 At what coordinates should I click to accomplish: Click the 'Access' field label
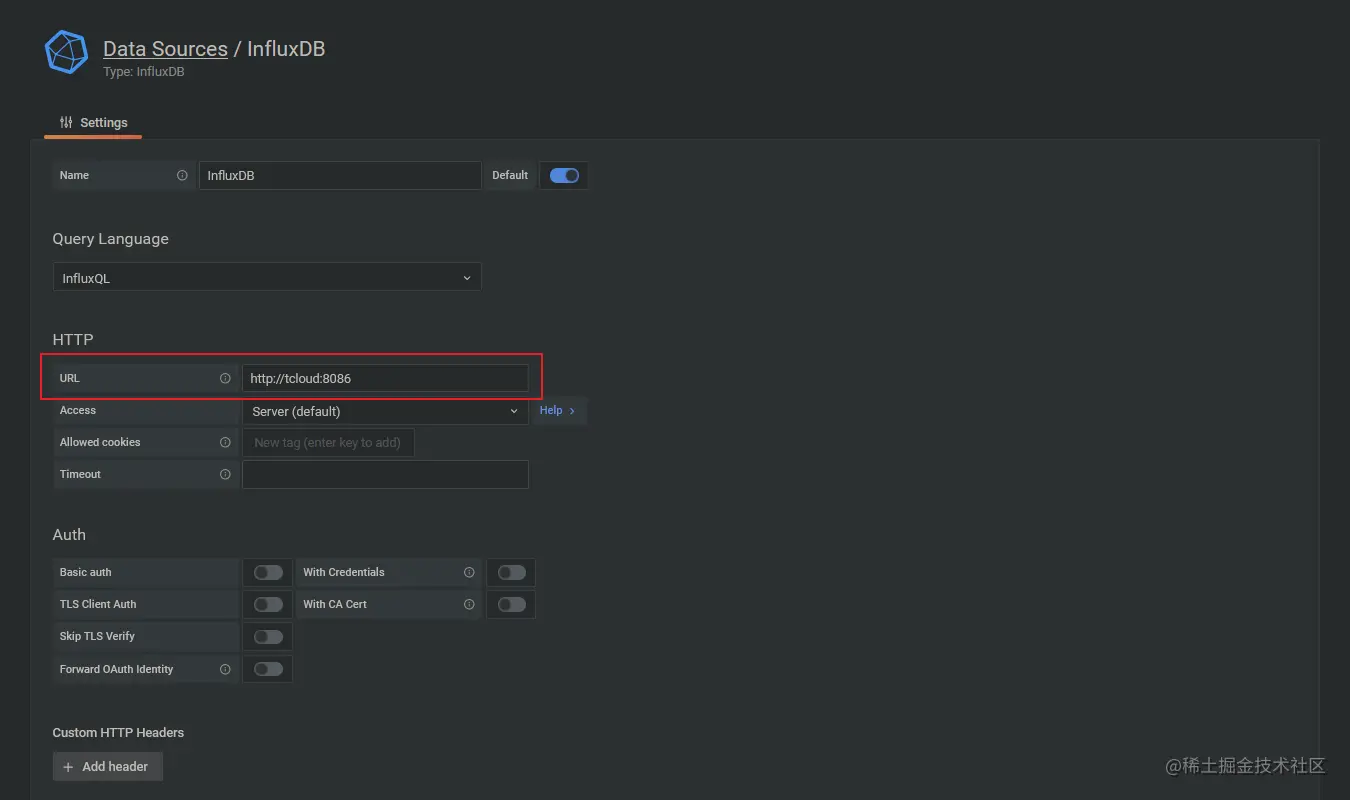(78, 410)
